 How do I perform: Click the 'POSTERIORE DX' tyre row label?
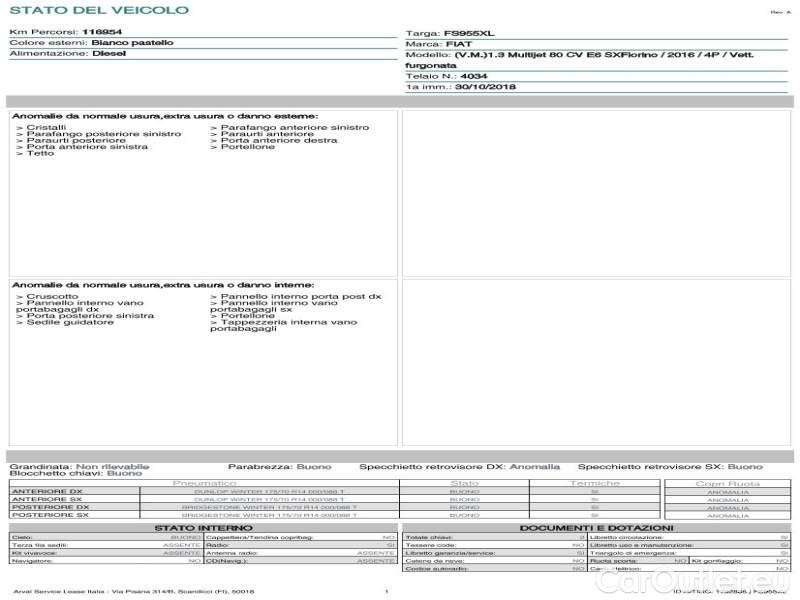coord(51,508)
